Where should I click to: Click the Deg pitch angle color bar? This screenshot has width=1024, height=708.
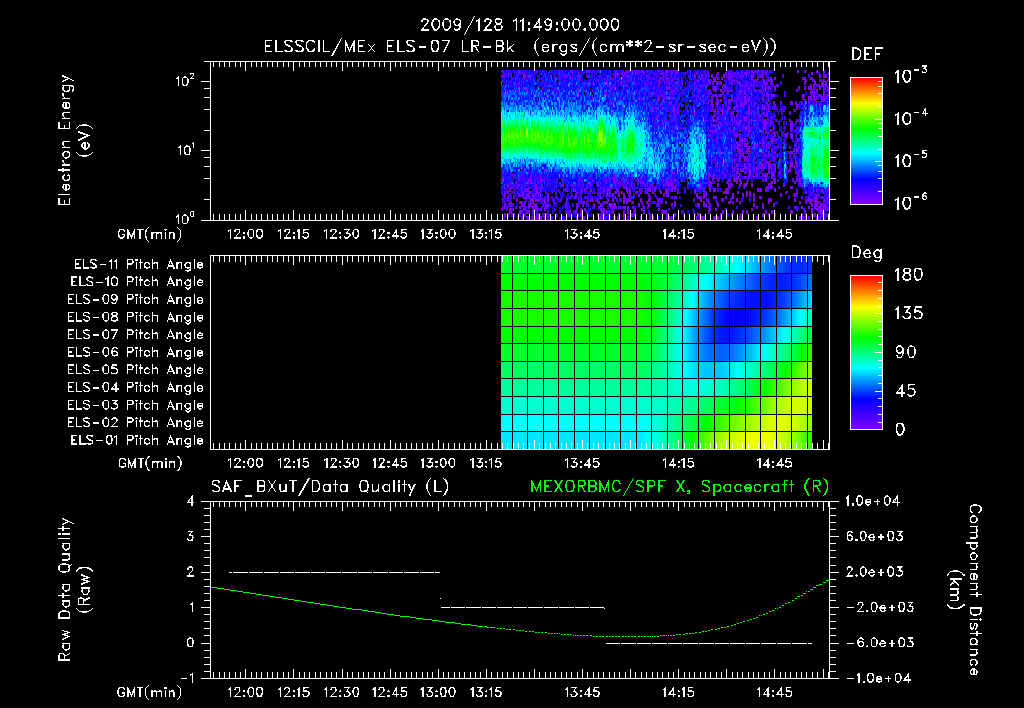click(866, 352)
